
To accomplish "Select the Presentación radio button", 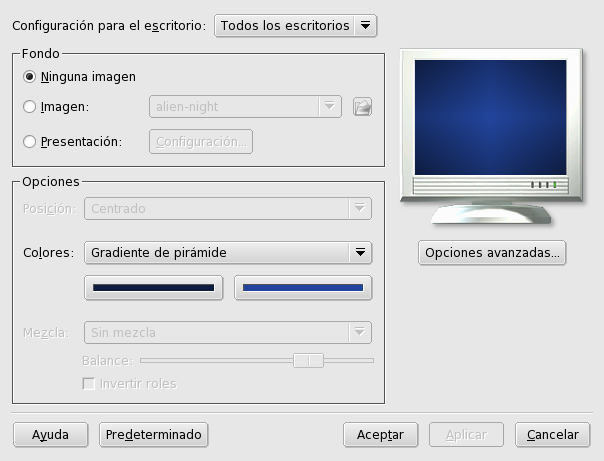I will [x=29, y=142].
